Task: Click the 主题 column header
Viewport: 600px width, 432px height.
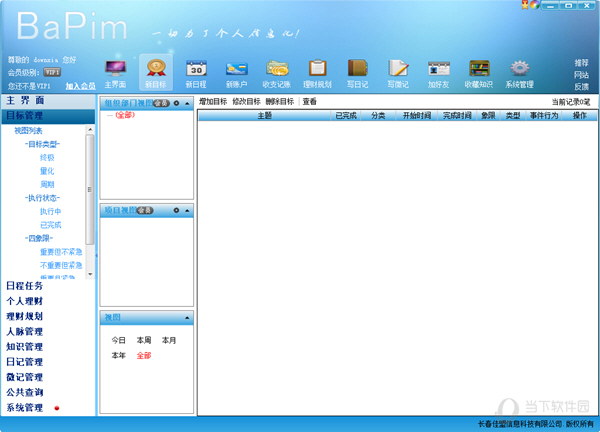Action: point(264,116)
